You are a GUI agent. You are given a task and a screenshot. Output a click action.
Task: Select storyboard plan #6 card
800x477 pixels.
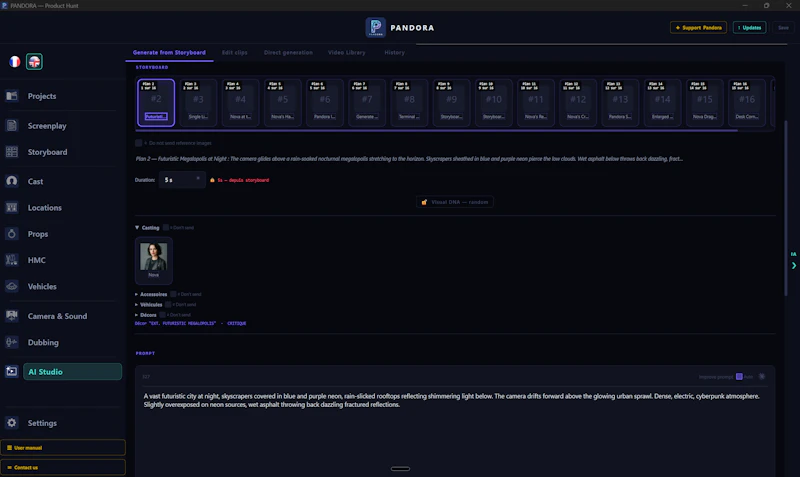coord(325,102)
